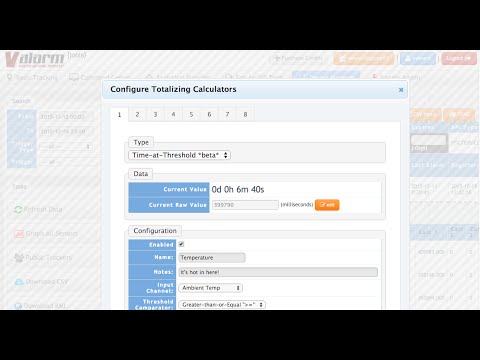Viewport: 480px width, 360px height.
Task: Close the Configure Totalizing Calculators dialog
Action: (401, 90)
